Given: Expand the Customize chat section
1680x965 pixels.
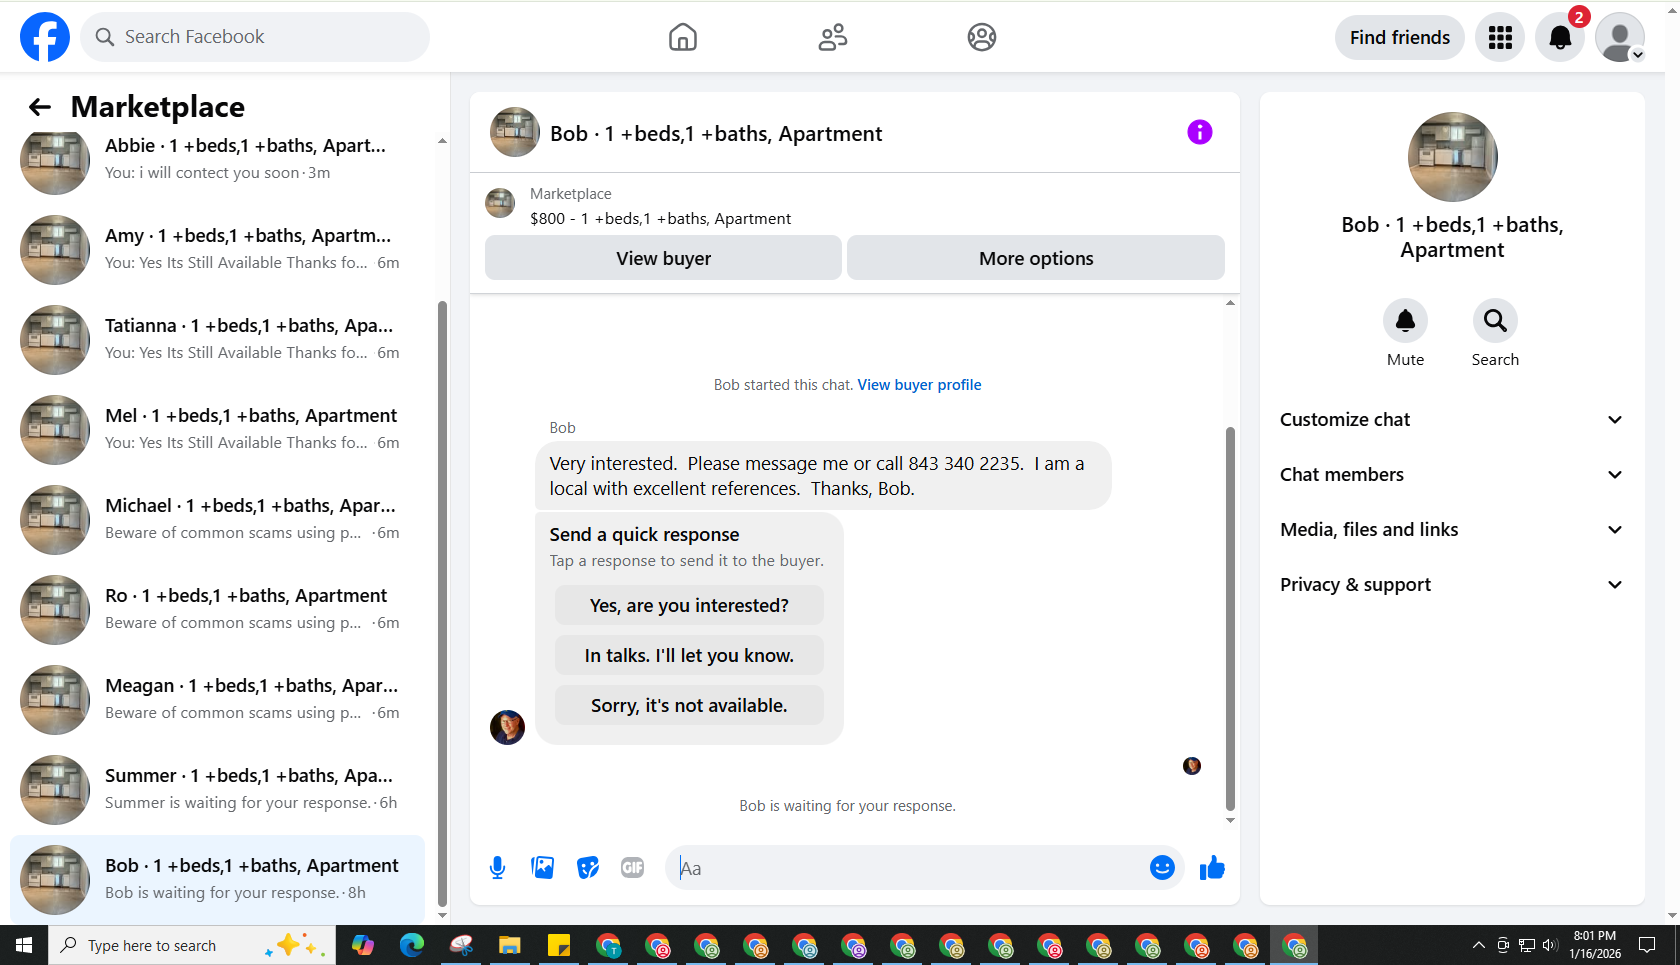Looking at the screenshot, I should click(1452, 420).
